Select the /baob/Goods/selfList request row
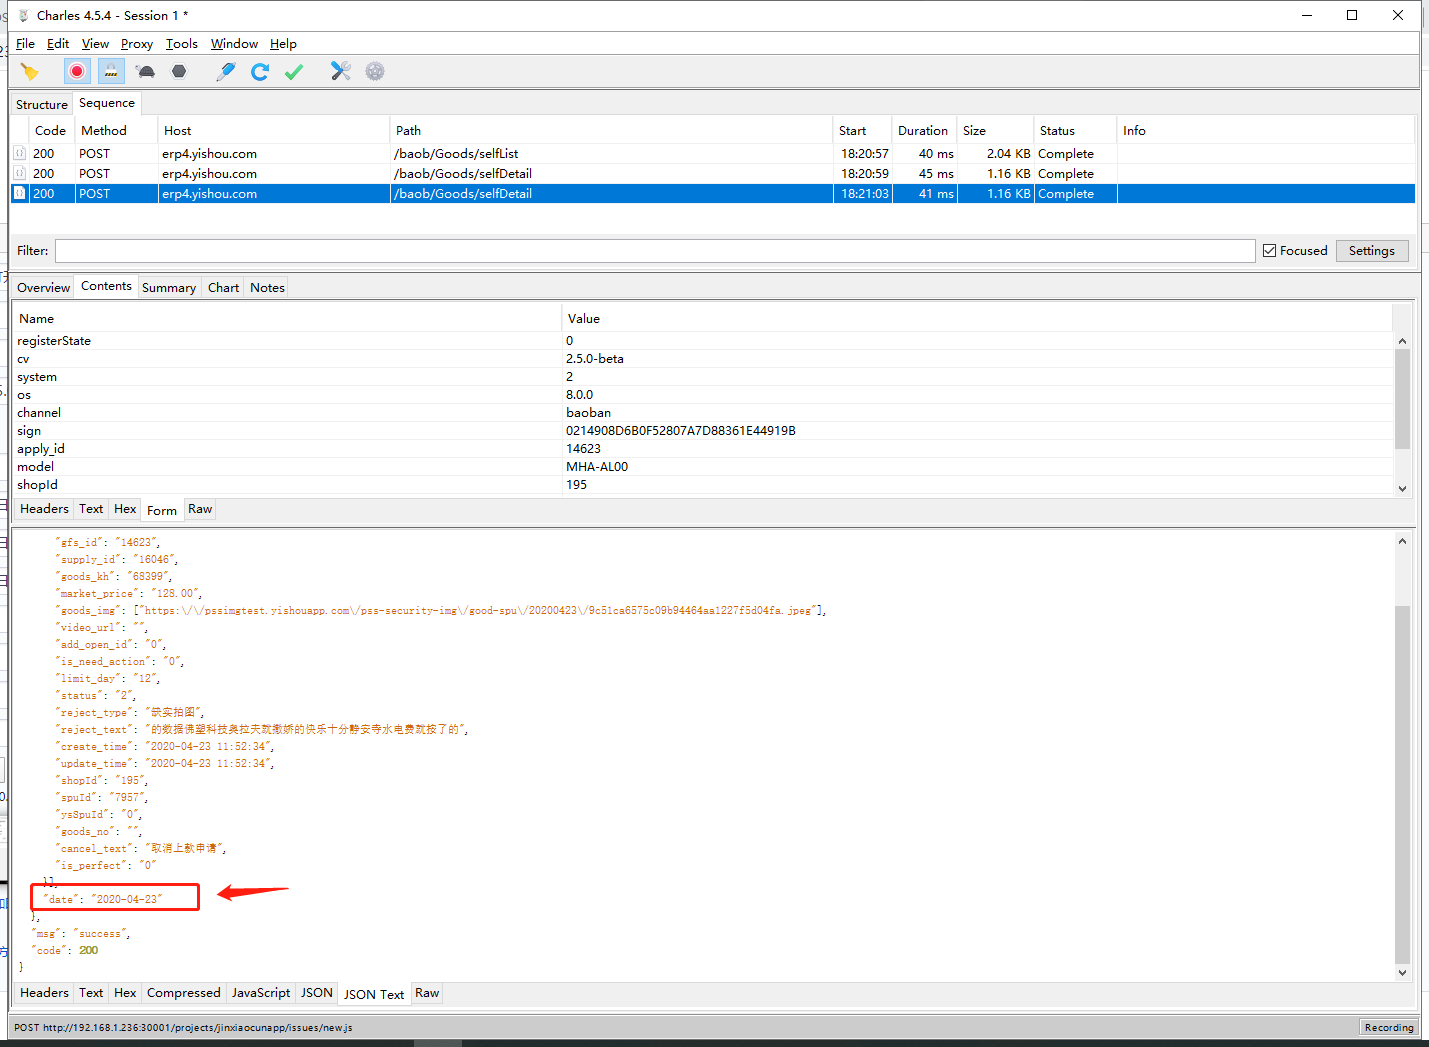Viewport: 1429px width, 1047px height. (x=712, y=153)
